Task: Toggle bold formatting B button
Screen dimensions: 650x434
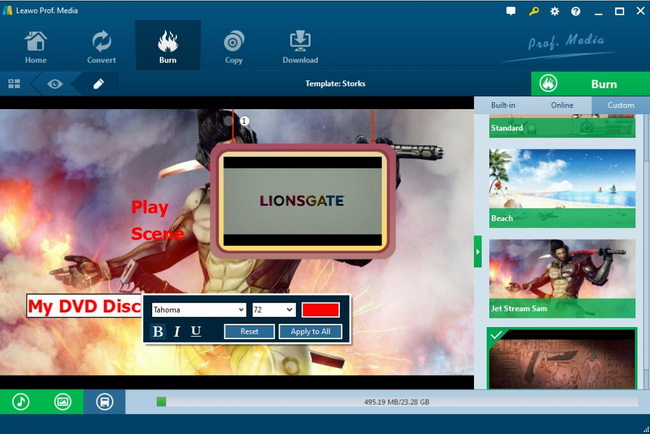Action: (x=158, y=332)
